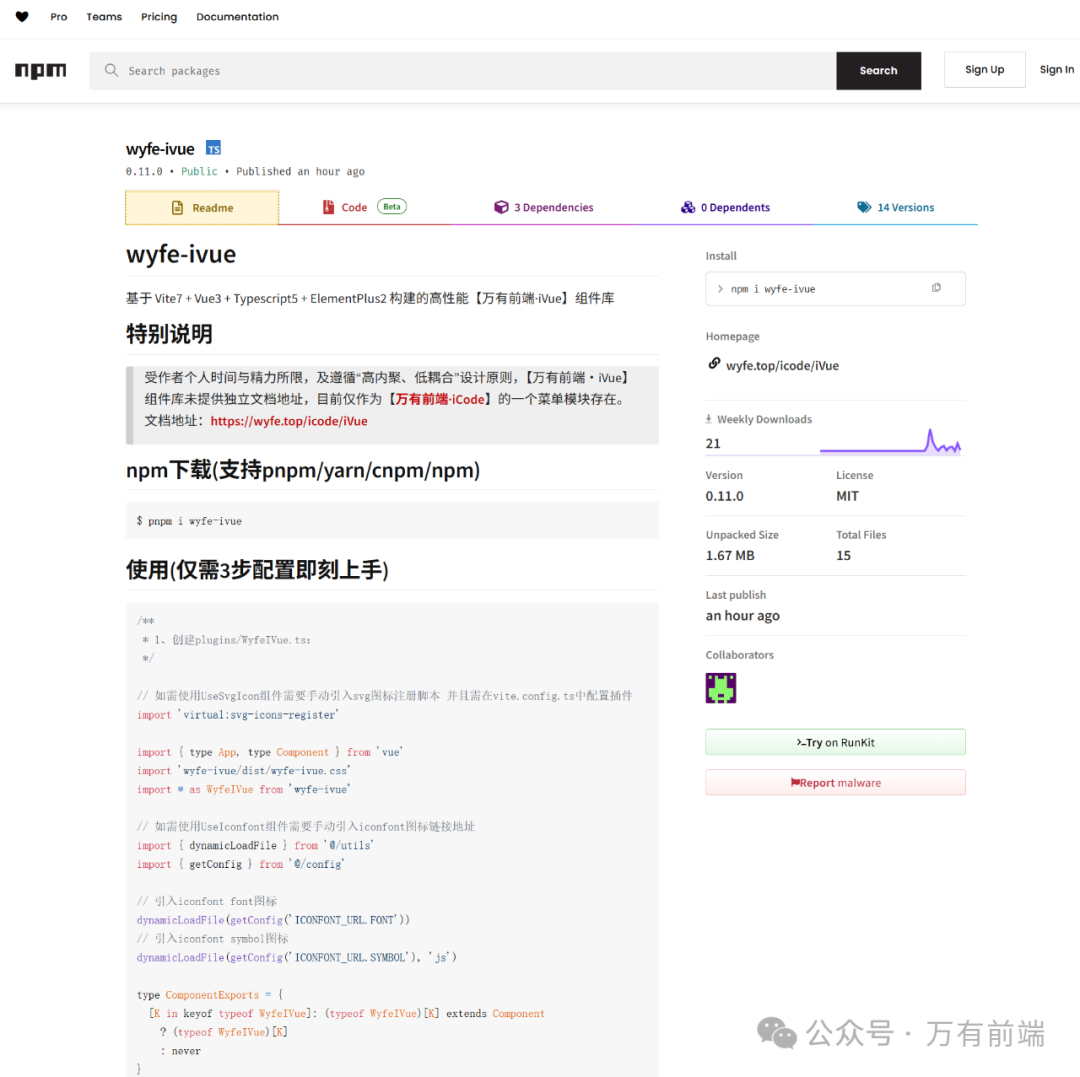Click the heart icon in the top bar
The height and width of the screenshot is (1077, 1080).
point(21,16)
